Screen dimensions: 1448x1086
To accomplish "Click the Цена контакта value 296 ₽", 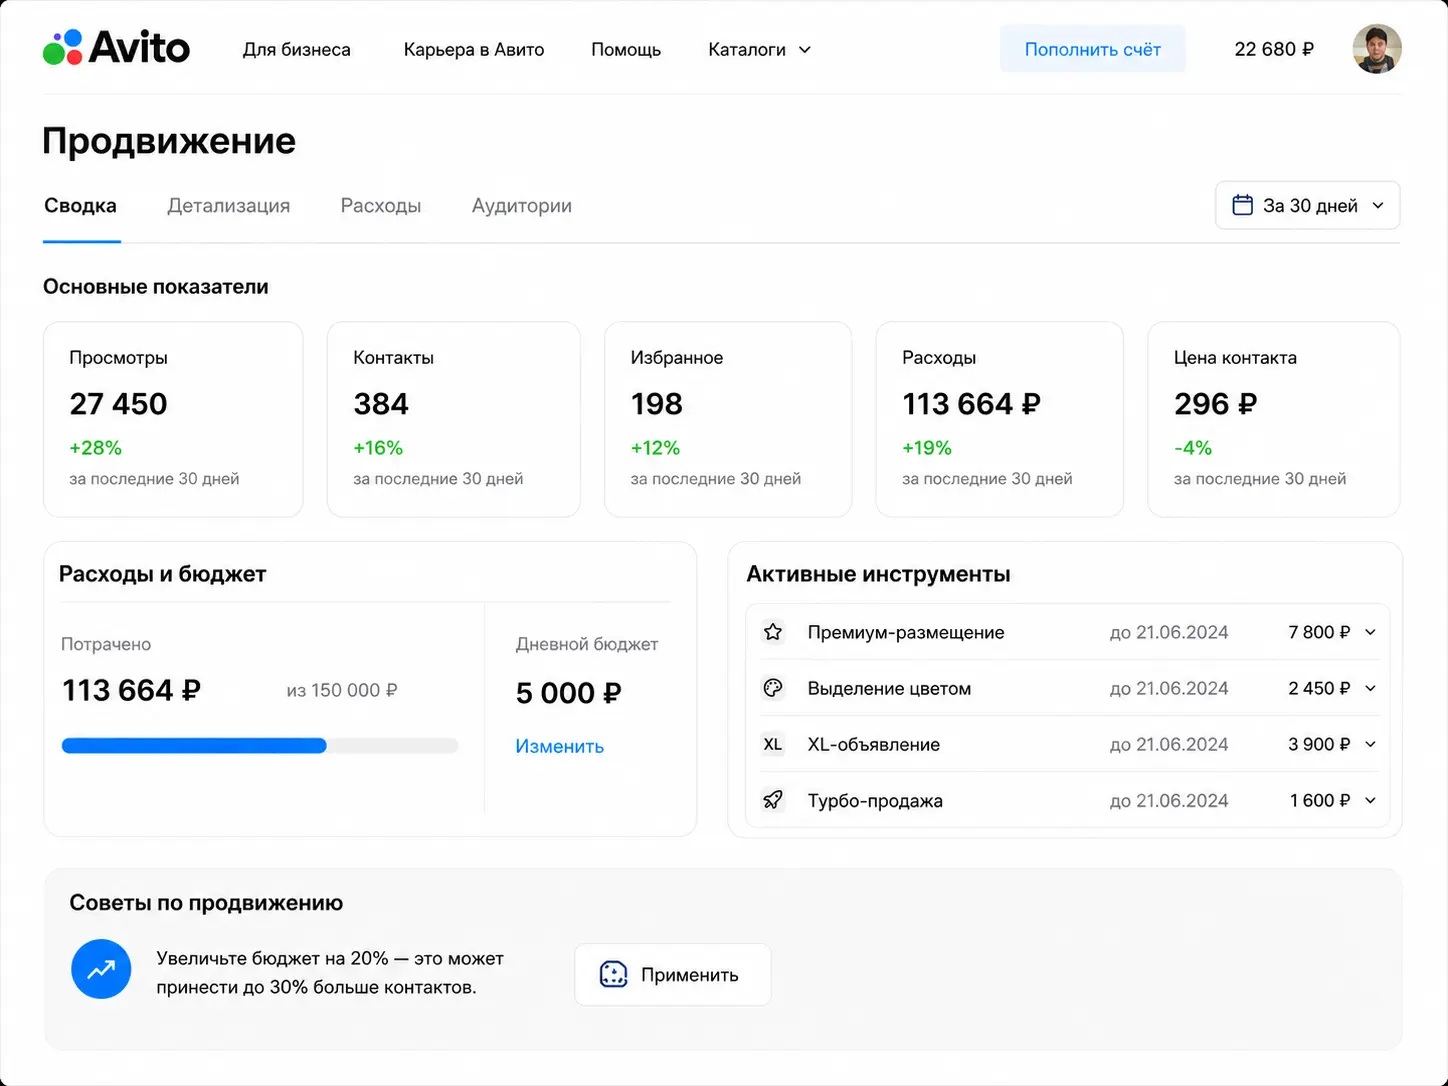I will (1215, 403).
